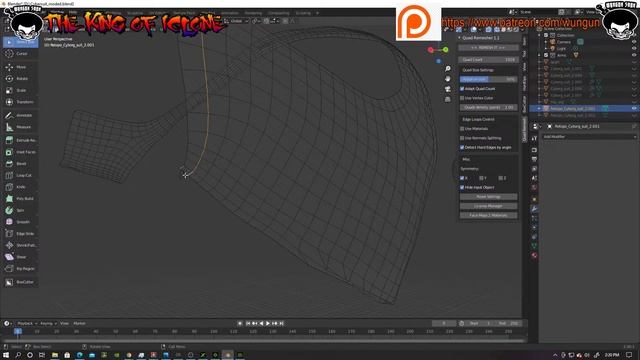Viewport: 640px width, 360px height.
Task: Expand the Light item in outliner
Action: [x=546, y=49]
